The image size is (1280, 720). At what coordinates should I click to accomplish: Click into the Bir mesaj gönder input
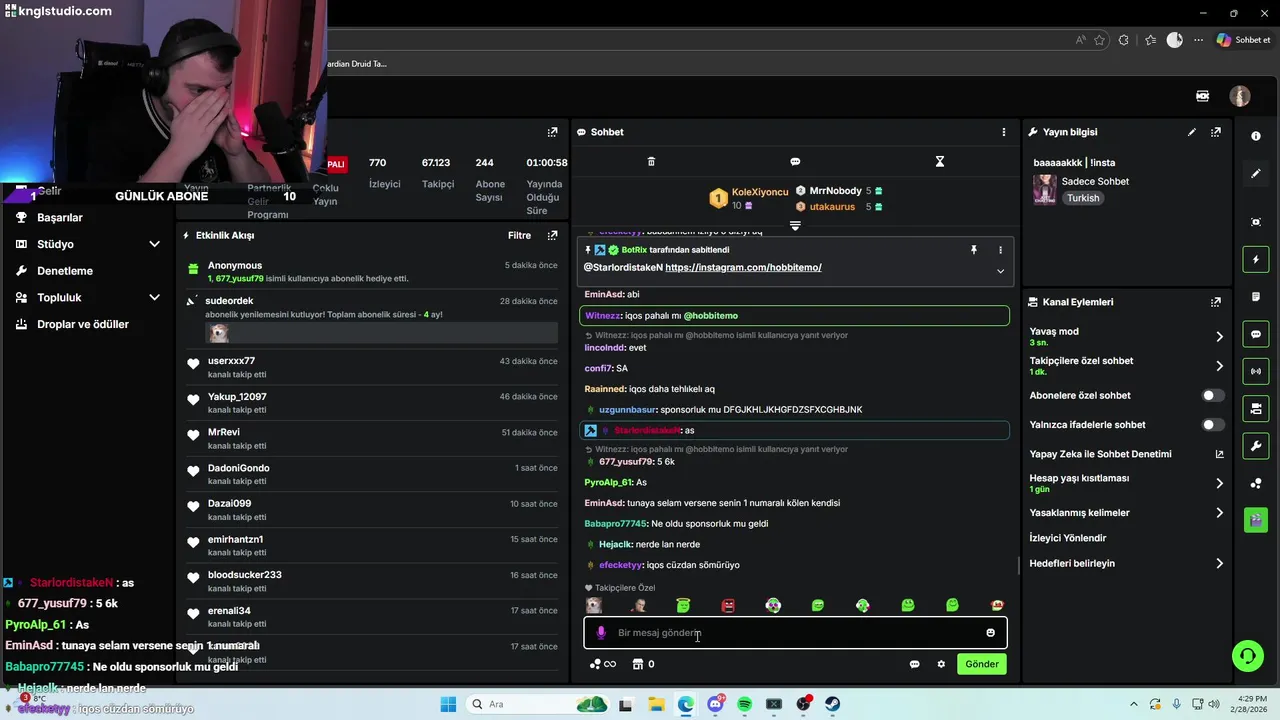[795, 633]
